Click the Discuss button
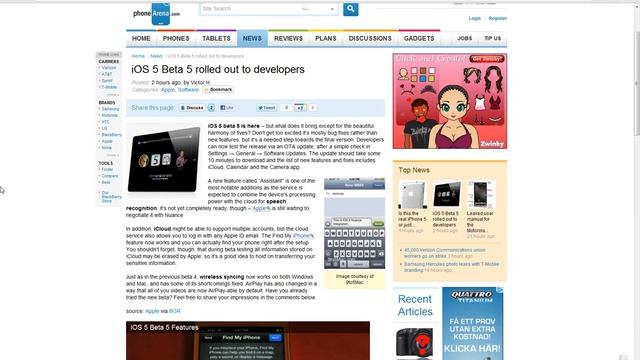 (x=192, y=108)
